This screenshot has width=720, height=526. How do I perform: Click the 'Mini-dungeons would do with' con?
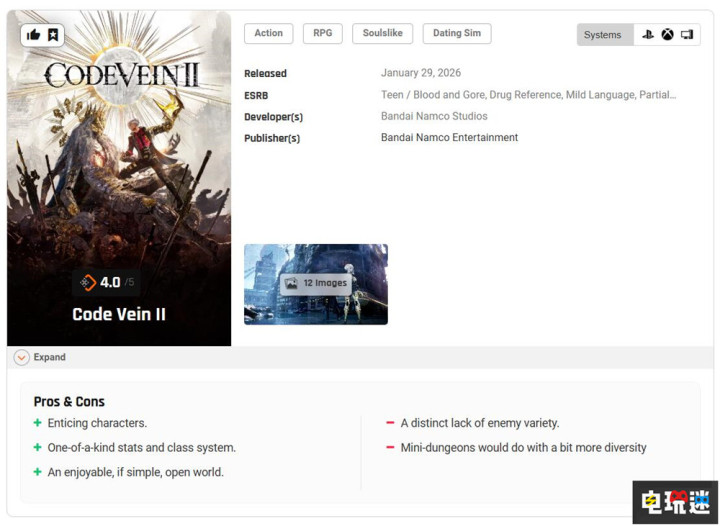coord(523,448)
